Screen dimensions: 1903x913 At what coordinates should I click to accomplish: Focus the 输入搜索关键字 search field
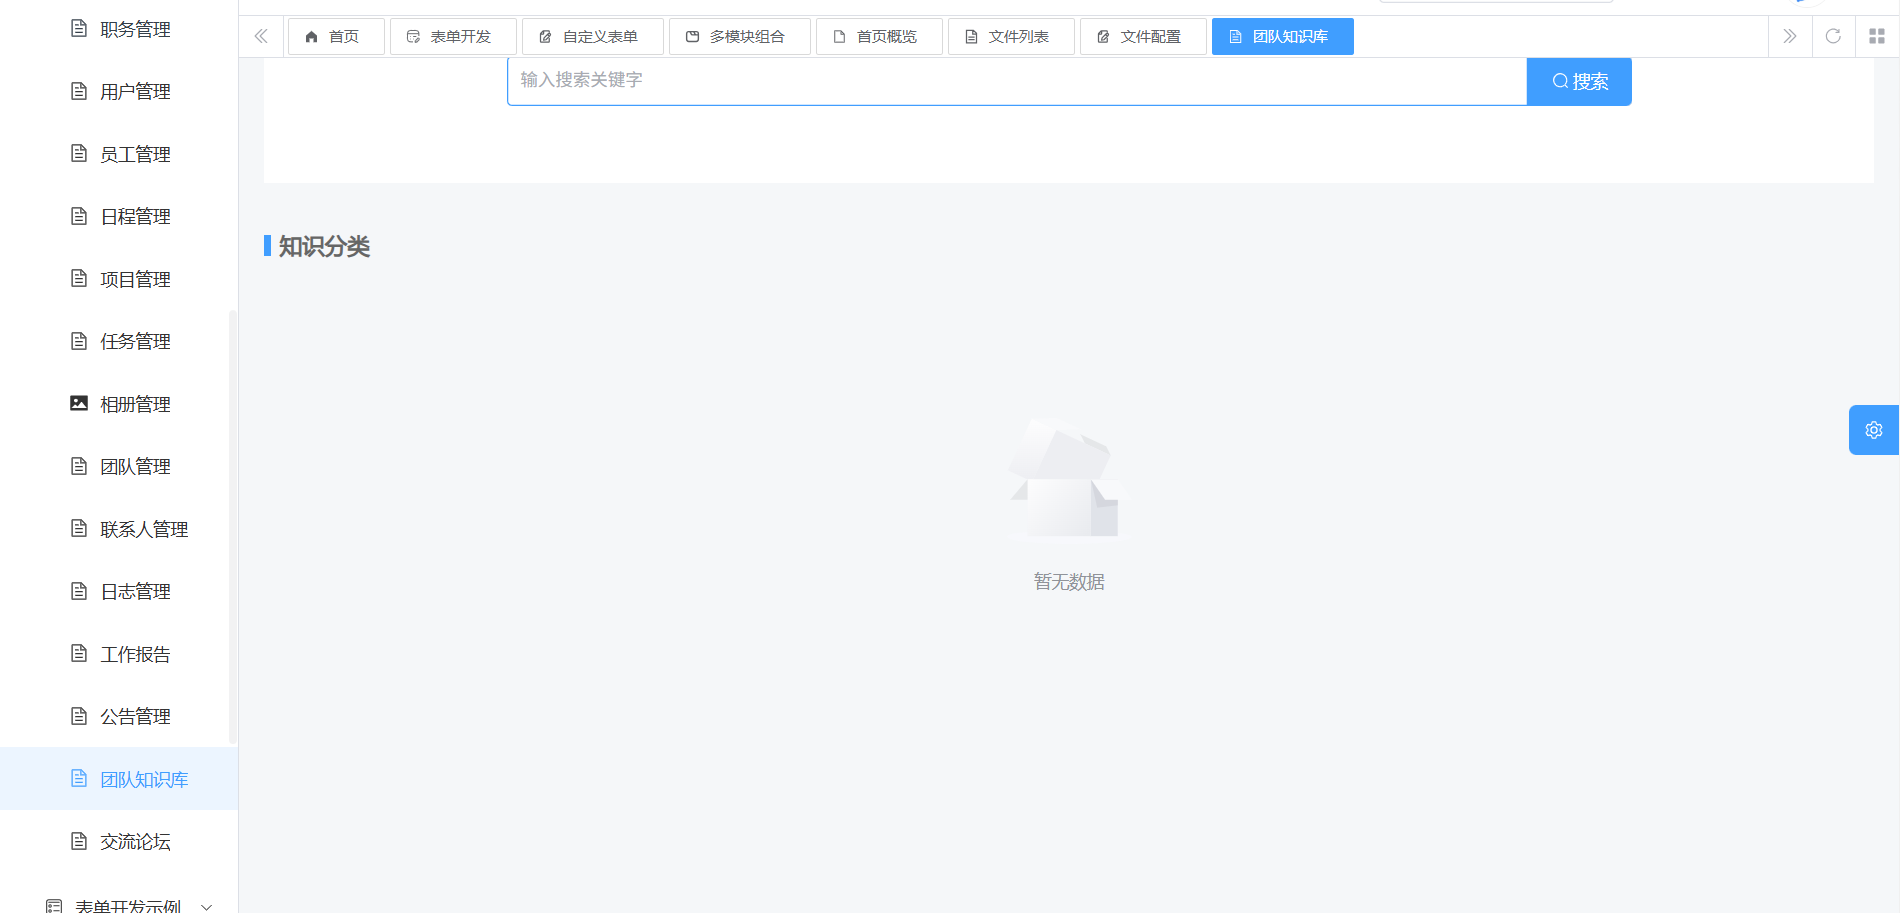[1017, 81]
